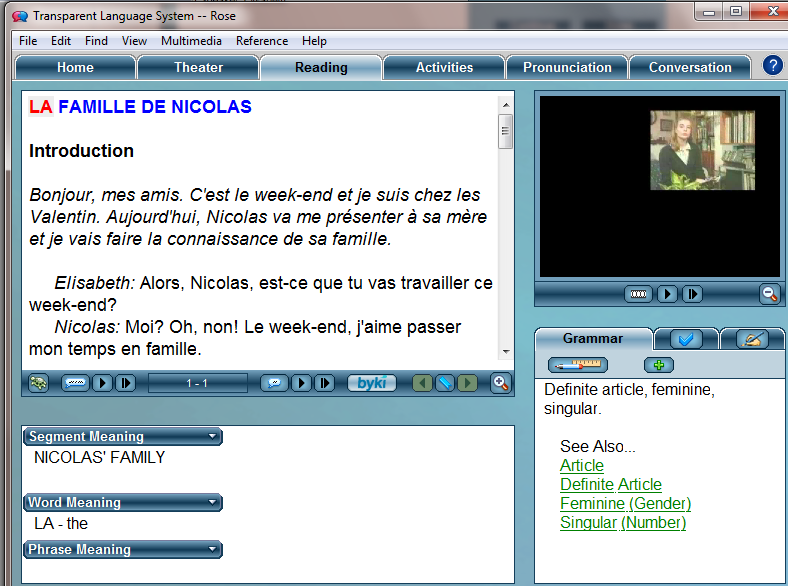Click the green plus button in Grammar panel

(658, 365)
